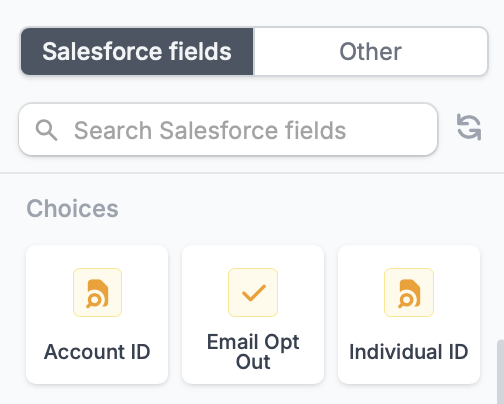Add the Email Opt Out field card
The width and height of the screenshot is (504, 404).
point(253,315)
